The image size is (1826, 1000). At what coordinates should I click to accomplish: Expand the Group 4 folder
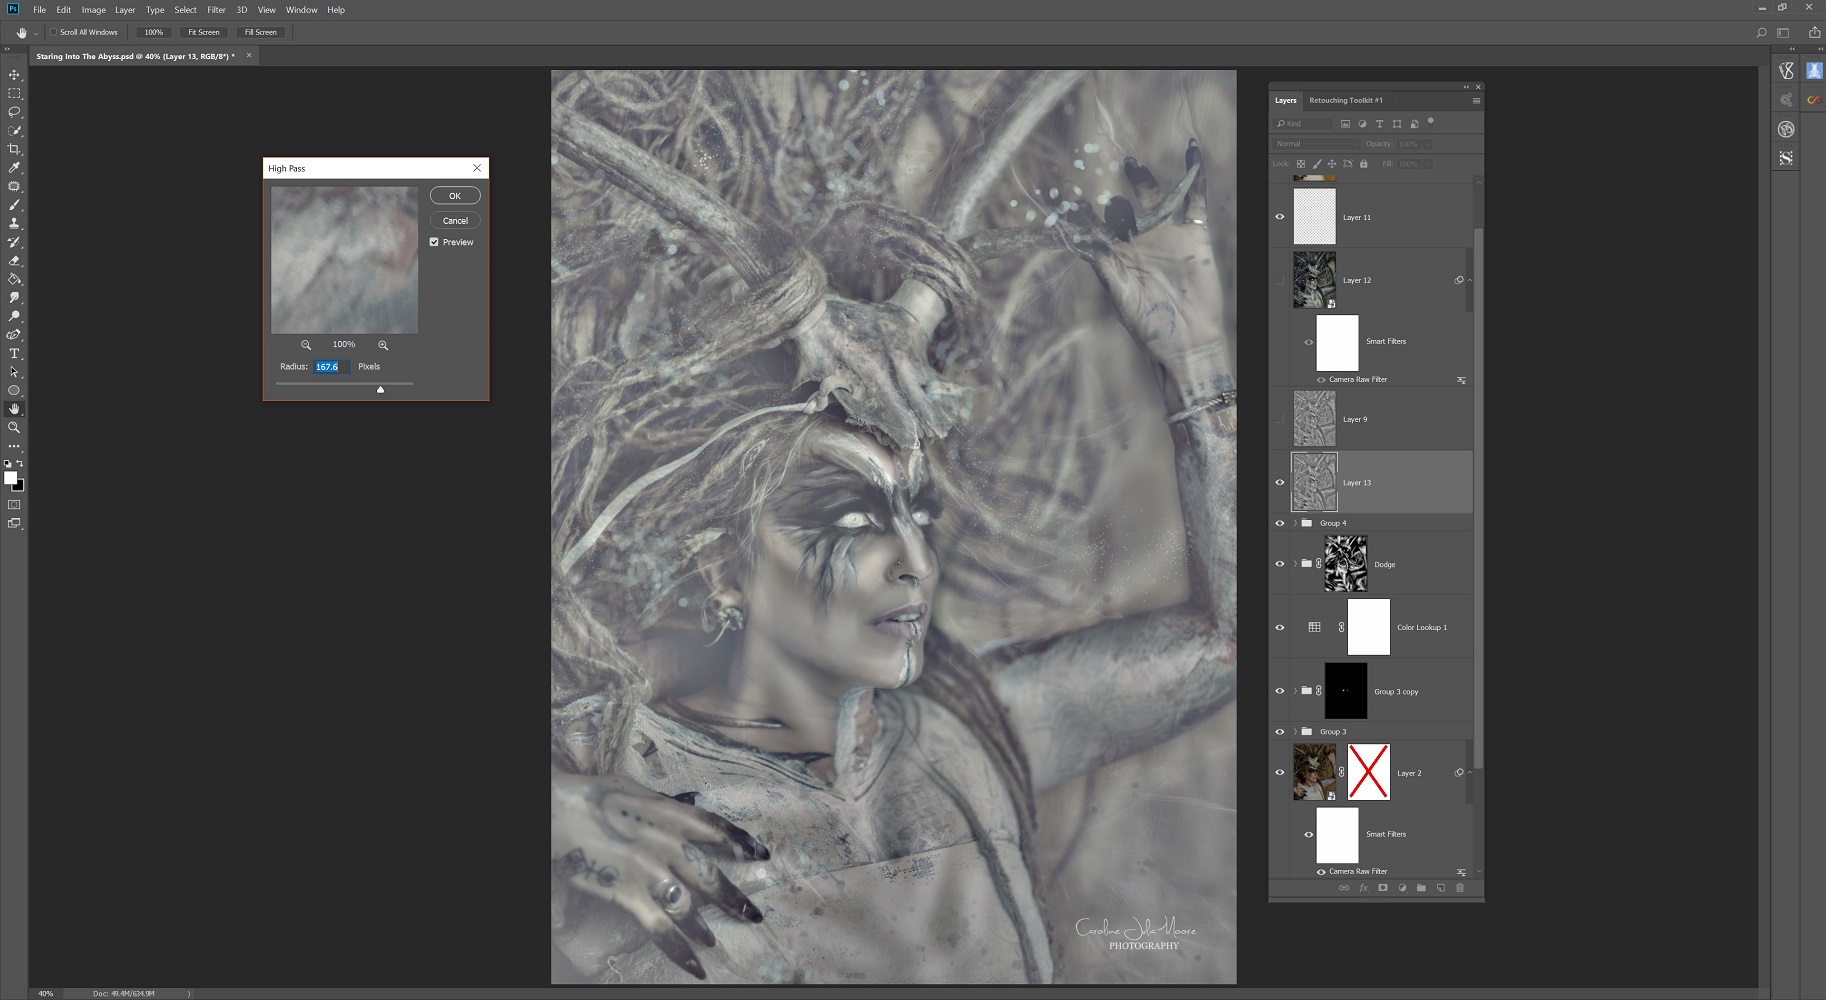(1295, 523)
